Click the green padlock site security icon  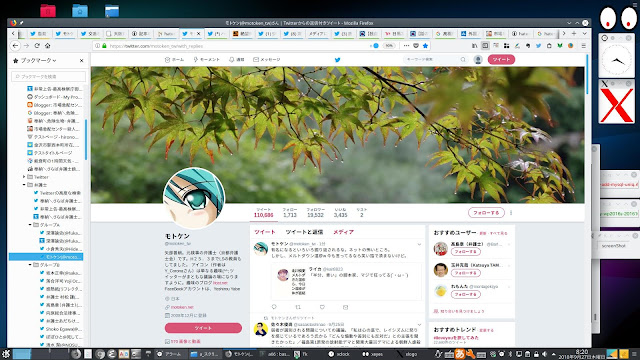pos(104,46)
